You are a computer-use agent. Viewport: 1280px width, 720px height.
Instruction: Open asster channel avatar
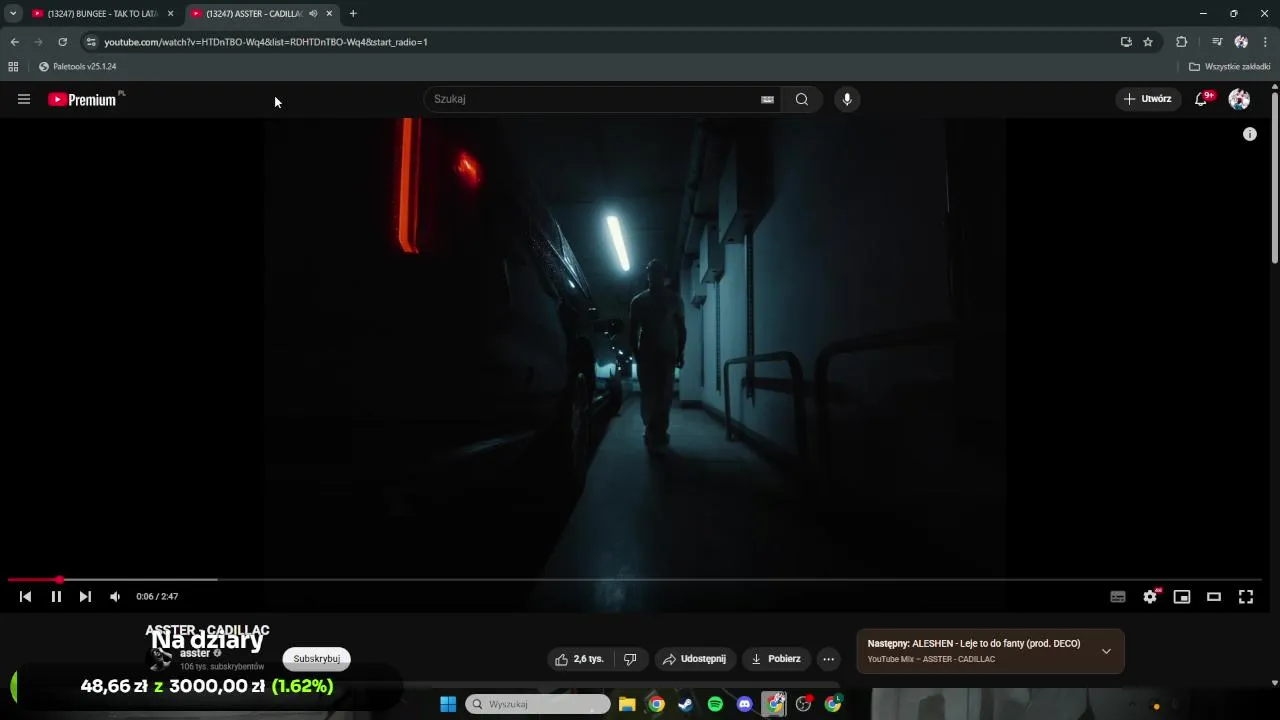pos(160,658)
